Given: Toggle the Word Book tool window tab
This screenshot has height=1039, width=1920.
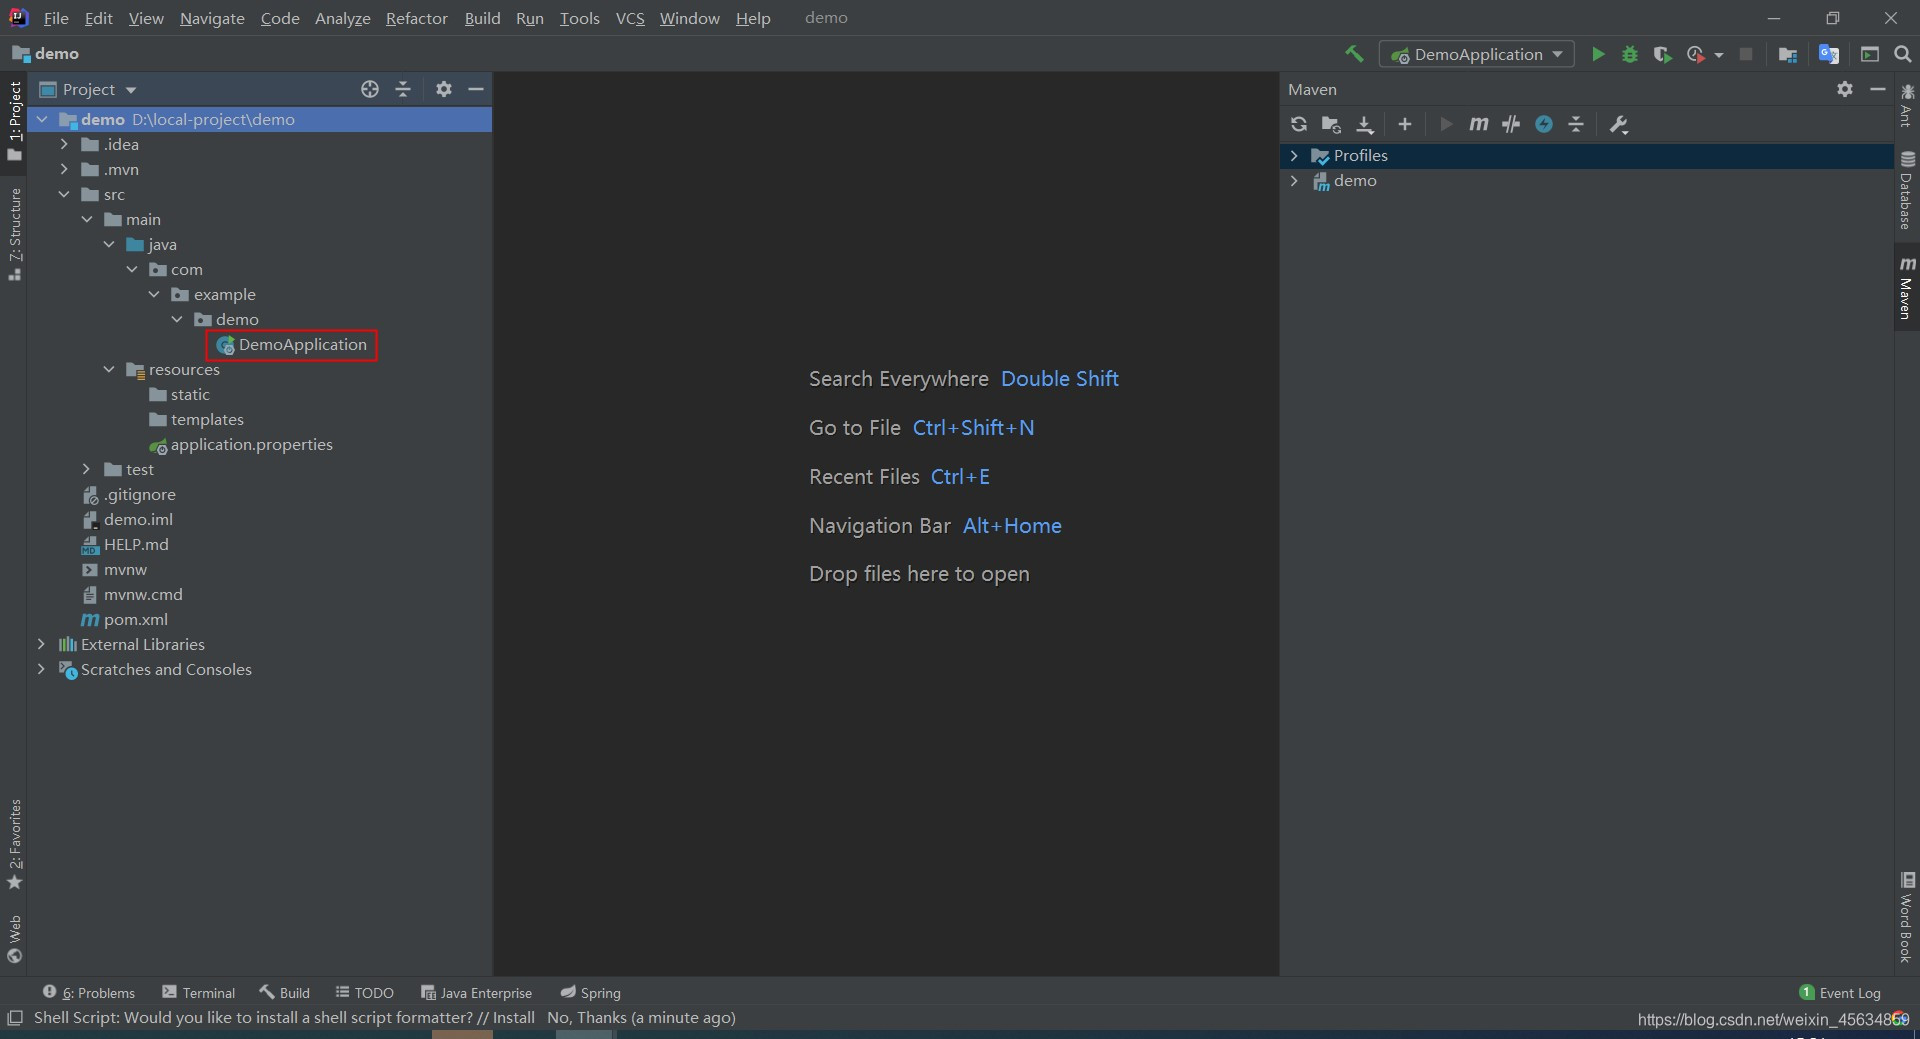Looking at the screenshot, I should click(x=1906, y=917).
